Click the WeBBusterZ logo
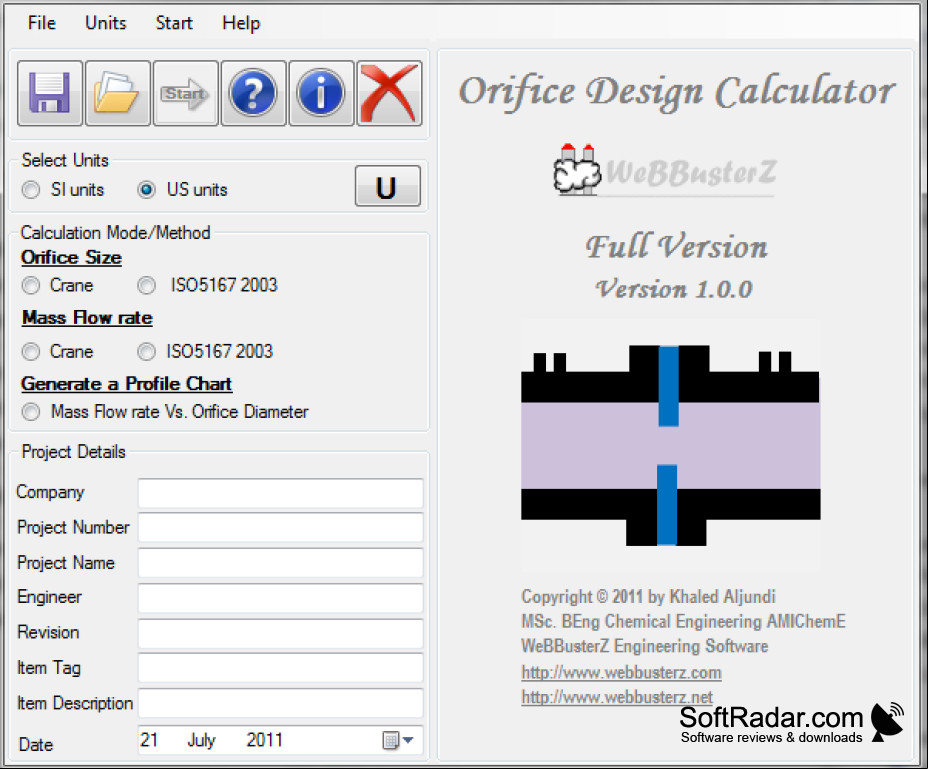The height and width of the screenshot is (769, 928). pyautogui.click(x=665, y=171)
